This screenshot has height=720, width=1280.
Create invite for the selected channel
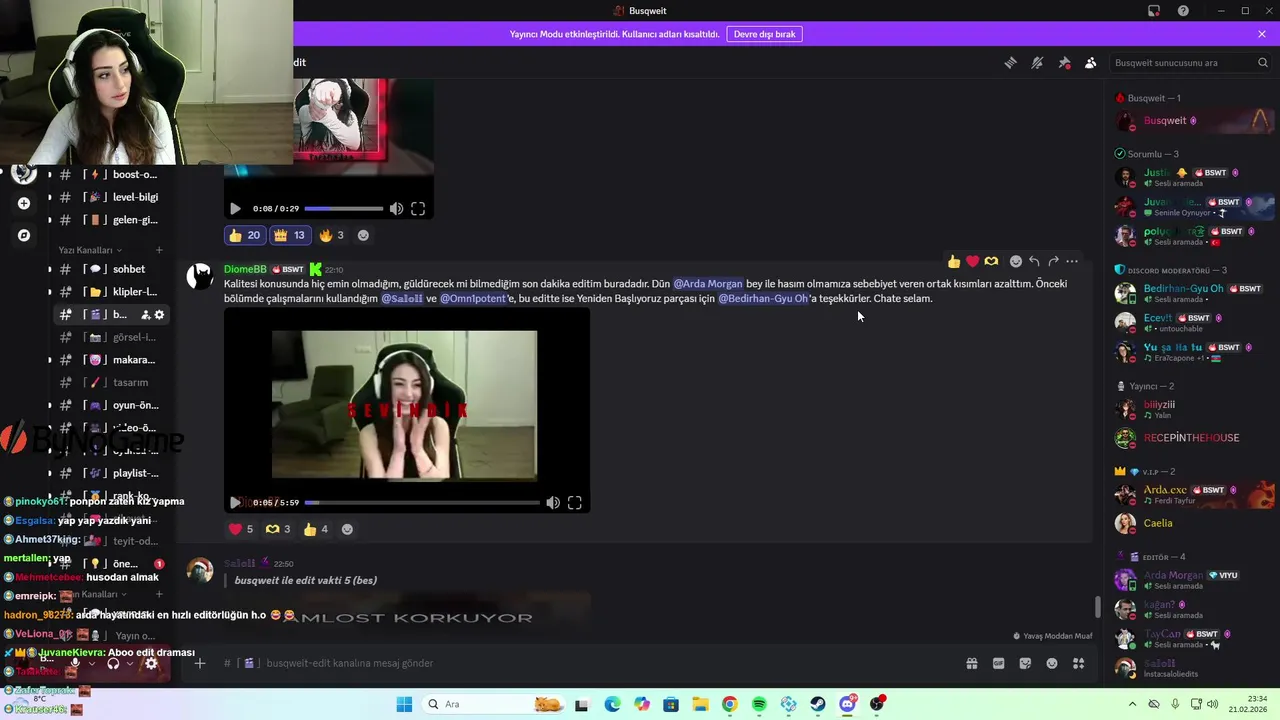(145, 314)
